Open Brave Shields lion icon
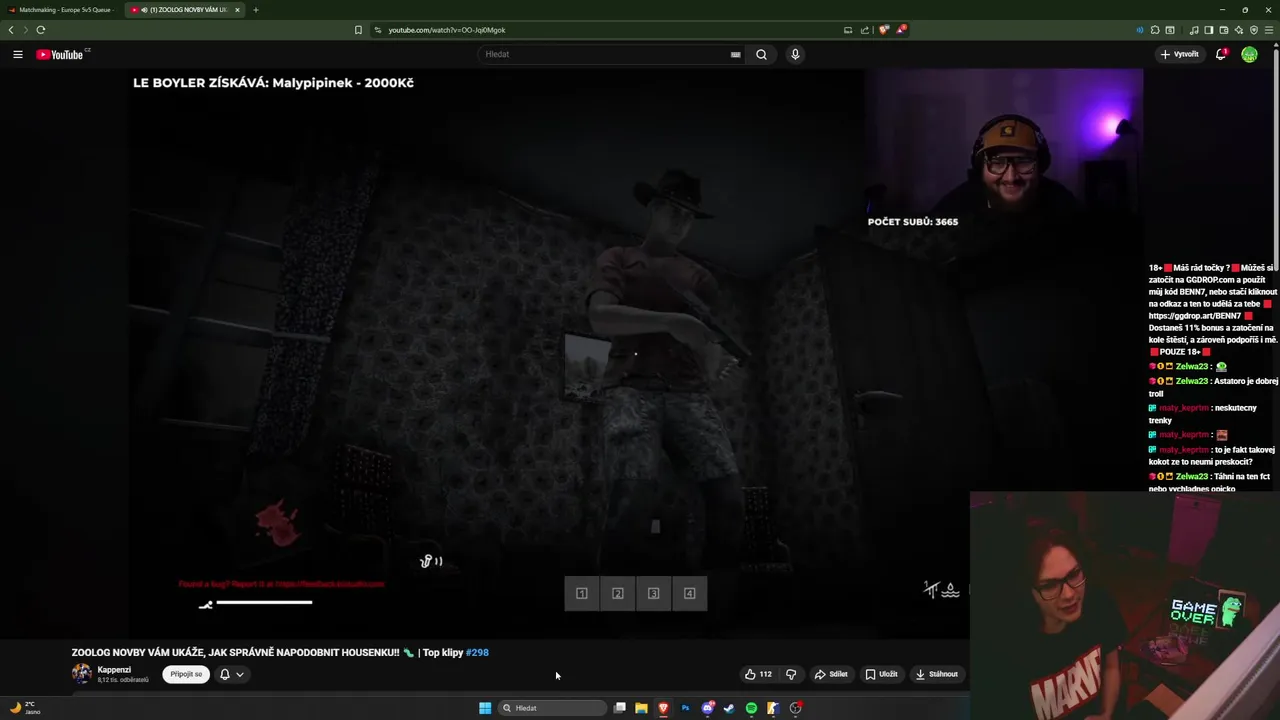The image size is (1280, 720). tap(883, 30)
